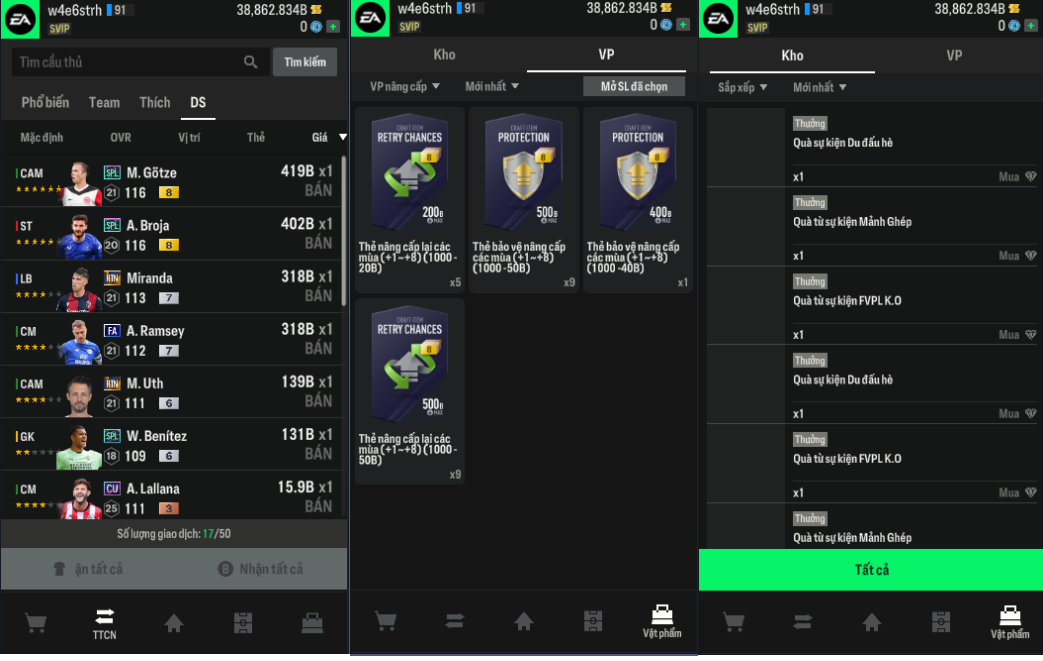Click the Mở SL đã chọn button
The width and height of the screenshot is (1043, 661).
point(634,86)
